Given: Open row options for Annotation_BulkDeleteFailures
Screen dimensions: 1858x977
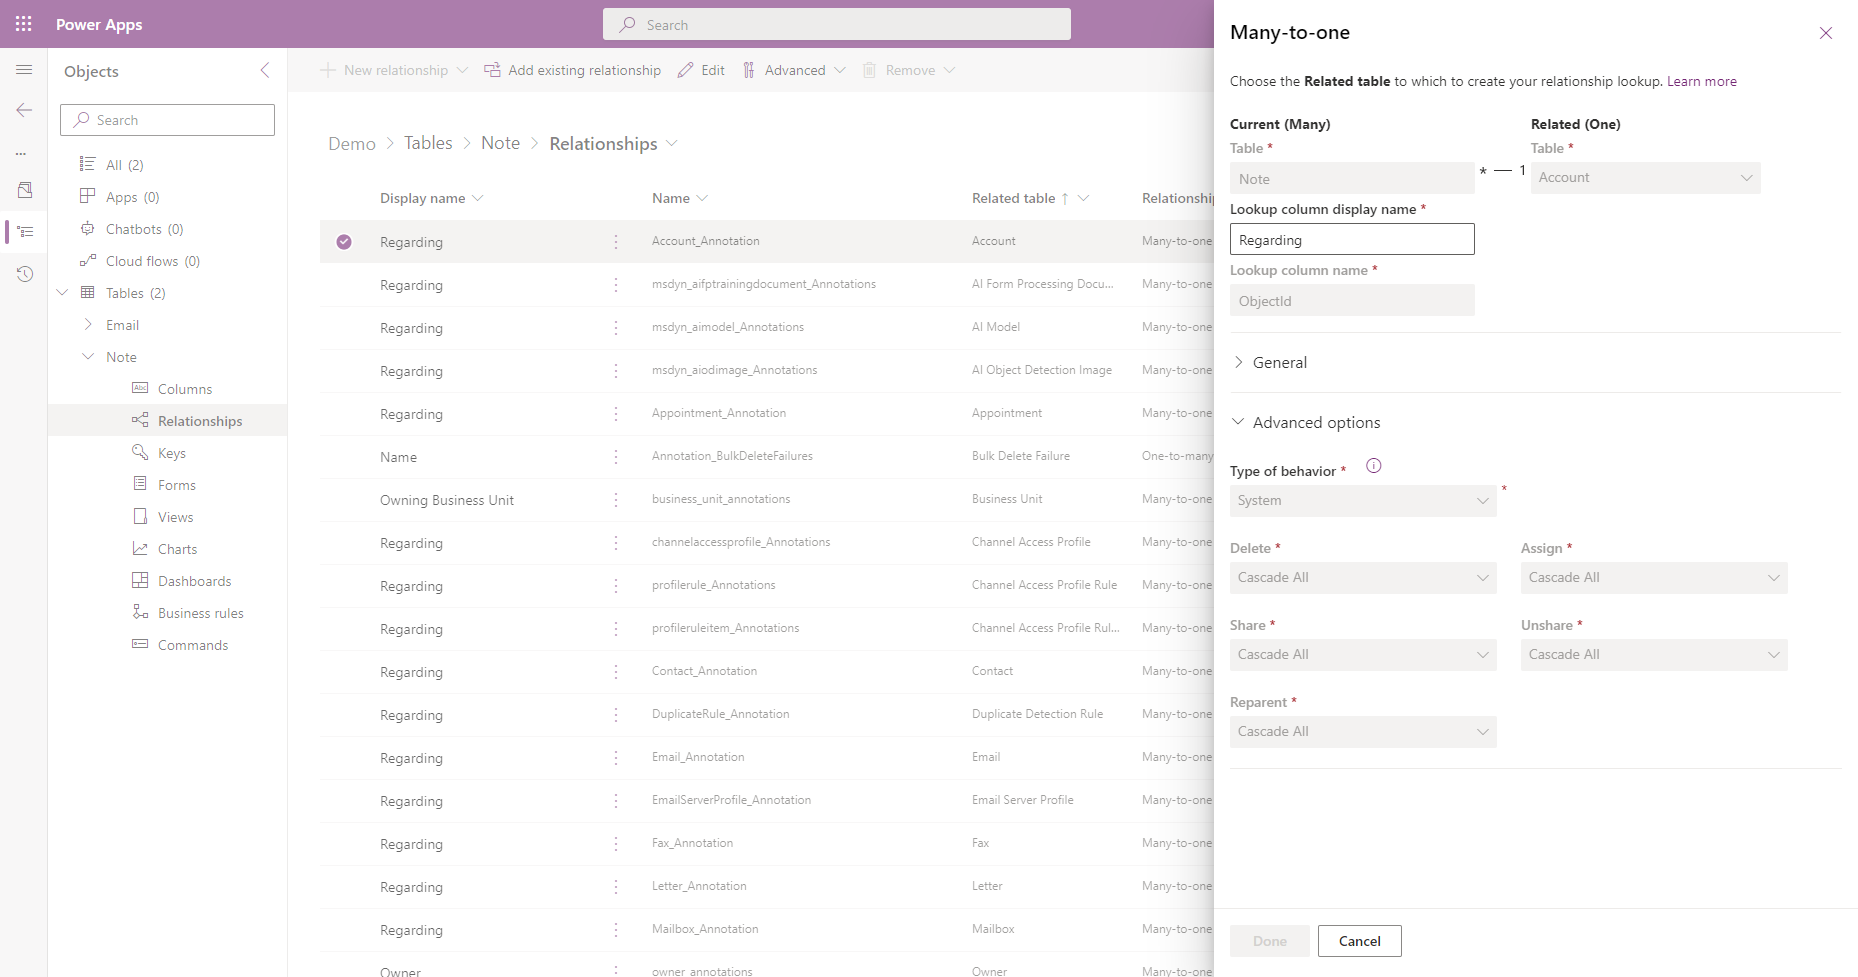Looking at the screenshot, I should coord(616,457).
